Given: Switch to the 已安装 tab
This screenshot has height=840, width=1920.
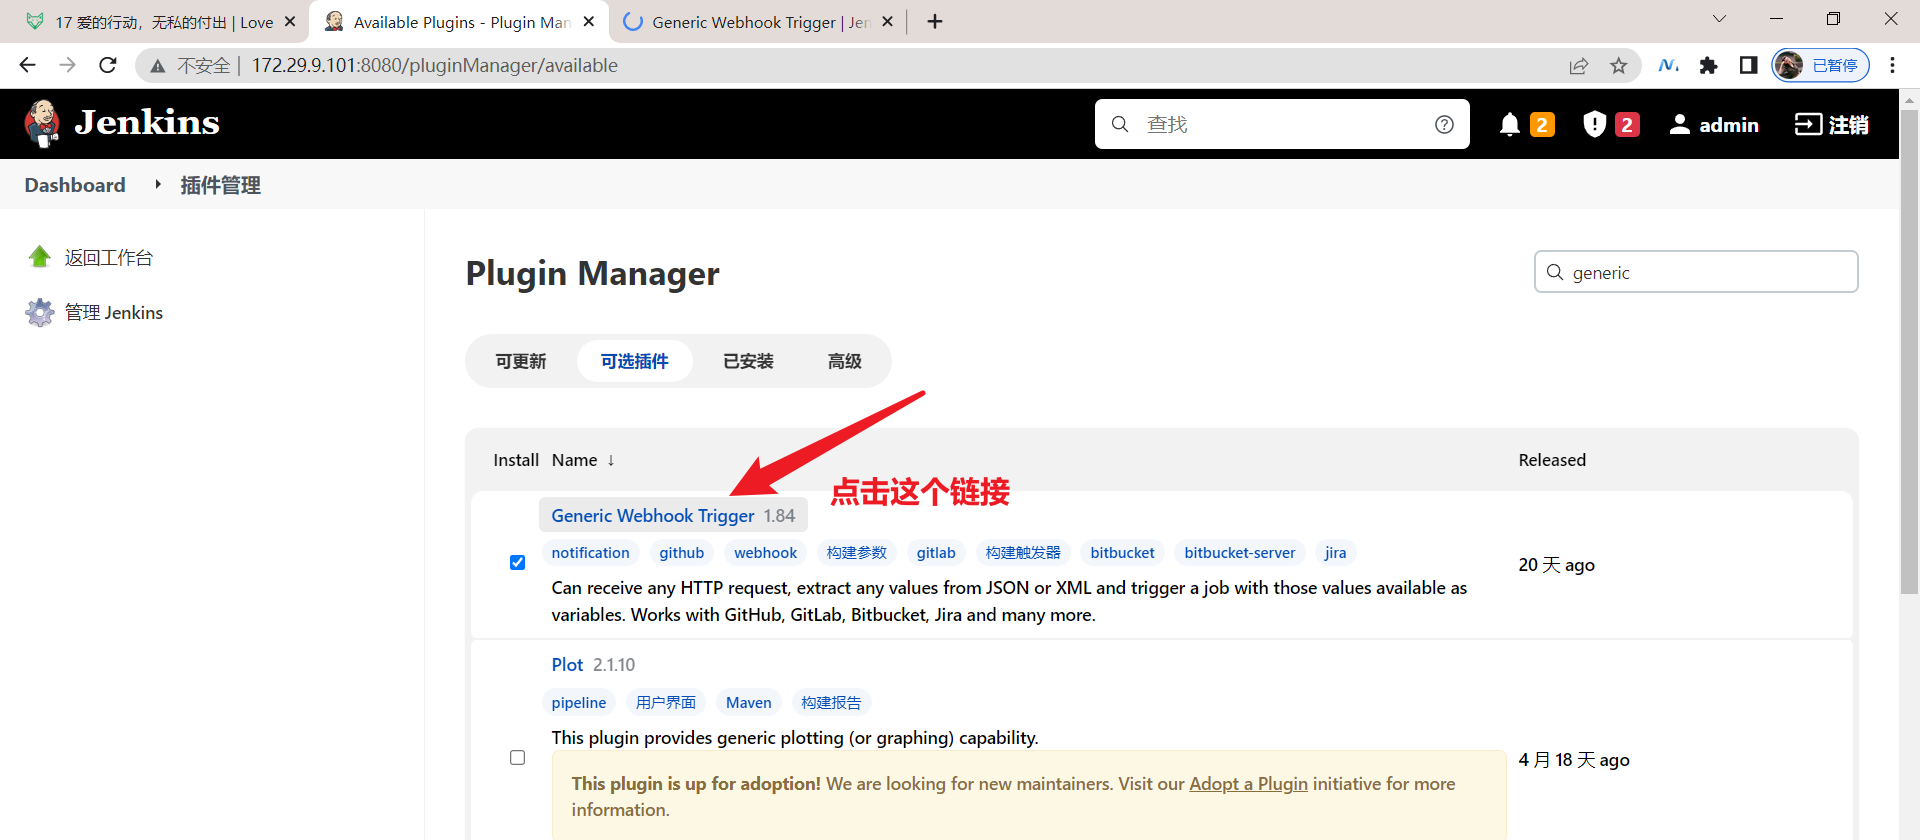Looking at the screenshot, I should pos(748,361).
